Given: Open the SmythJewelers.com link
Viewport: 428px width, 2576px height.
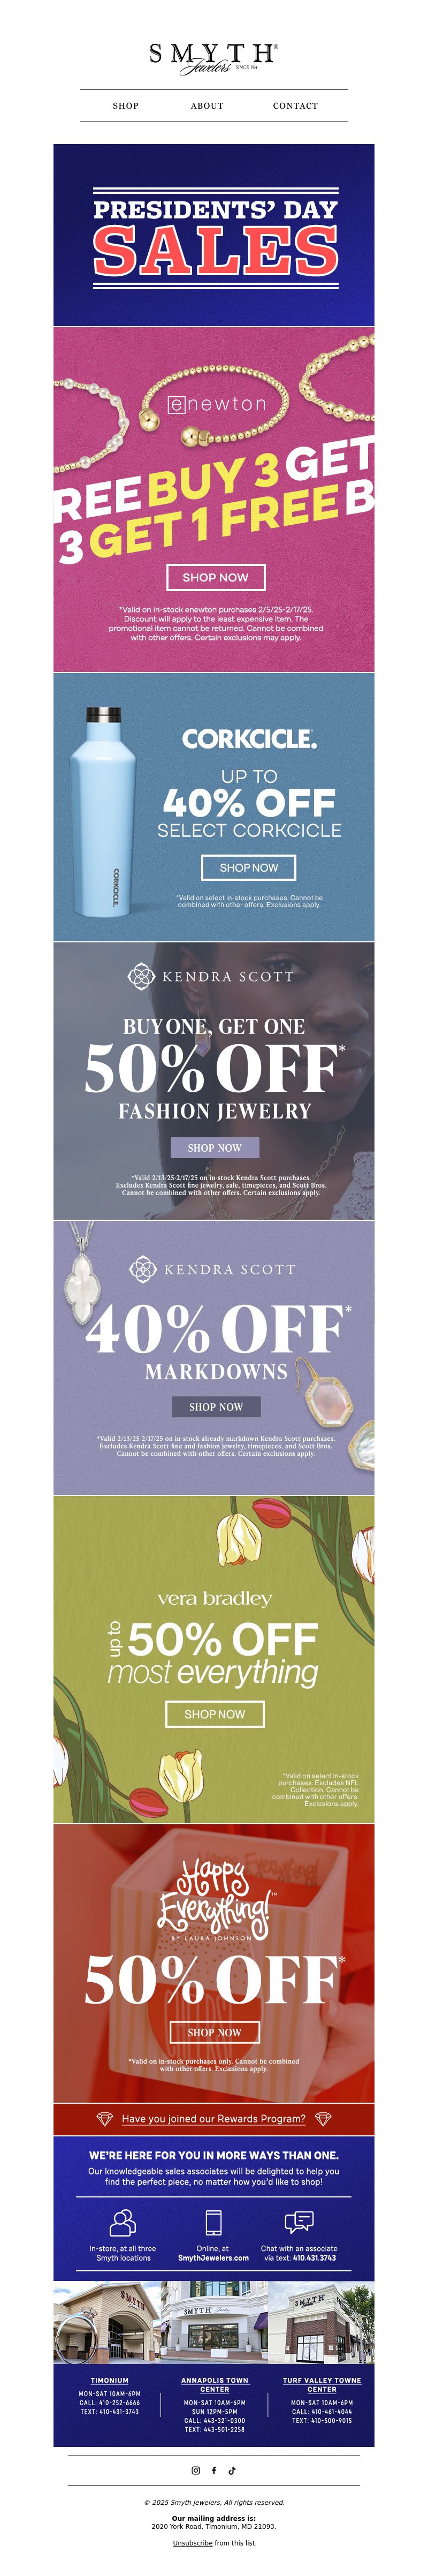Looking at the screenshot, I should 213,2258.
